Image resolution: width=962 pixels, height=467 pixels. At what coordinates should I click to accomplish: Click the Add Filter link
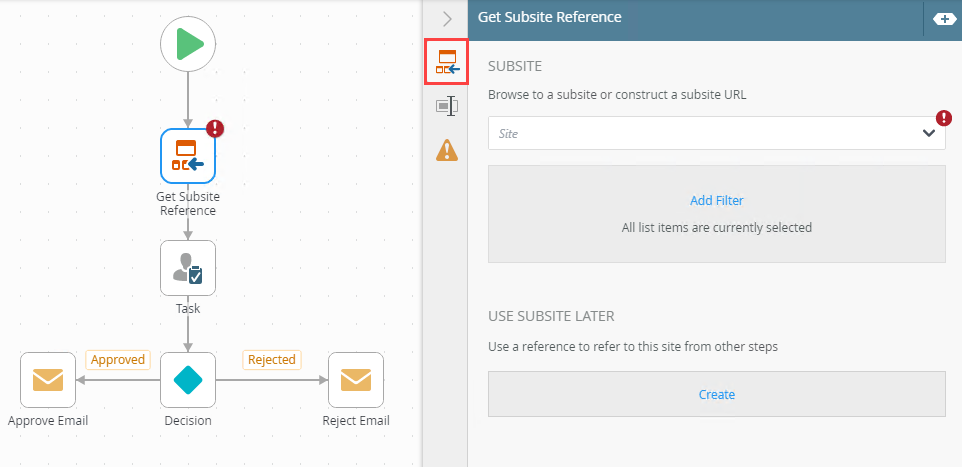[x=716, y=200]
